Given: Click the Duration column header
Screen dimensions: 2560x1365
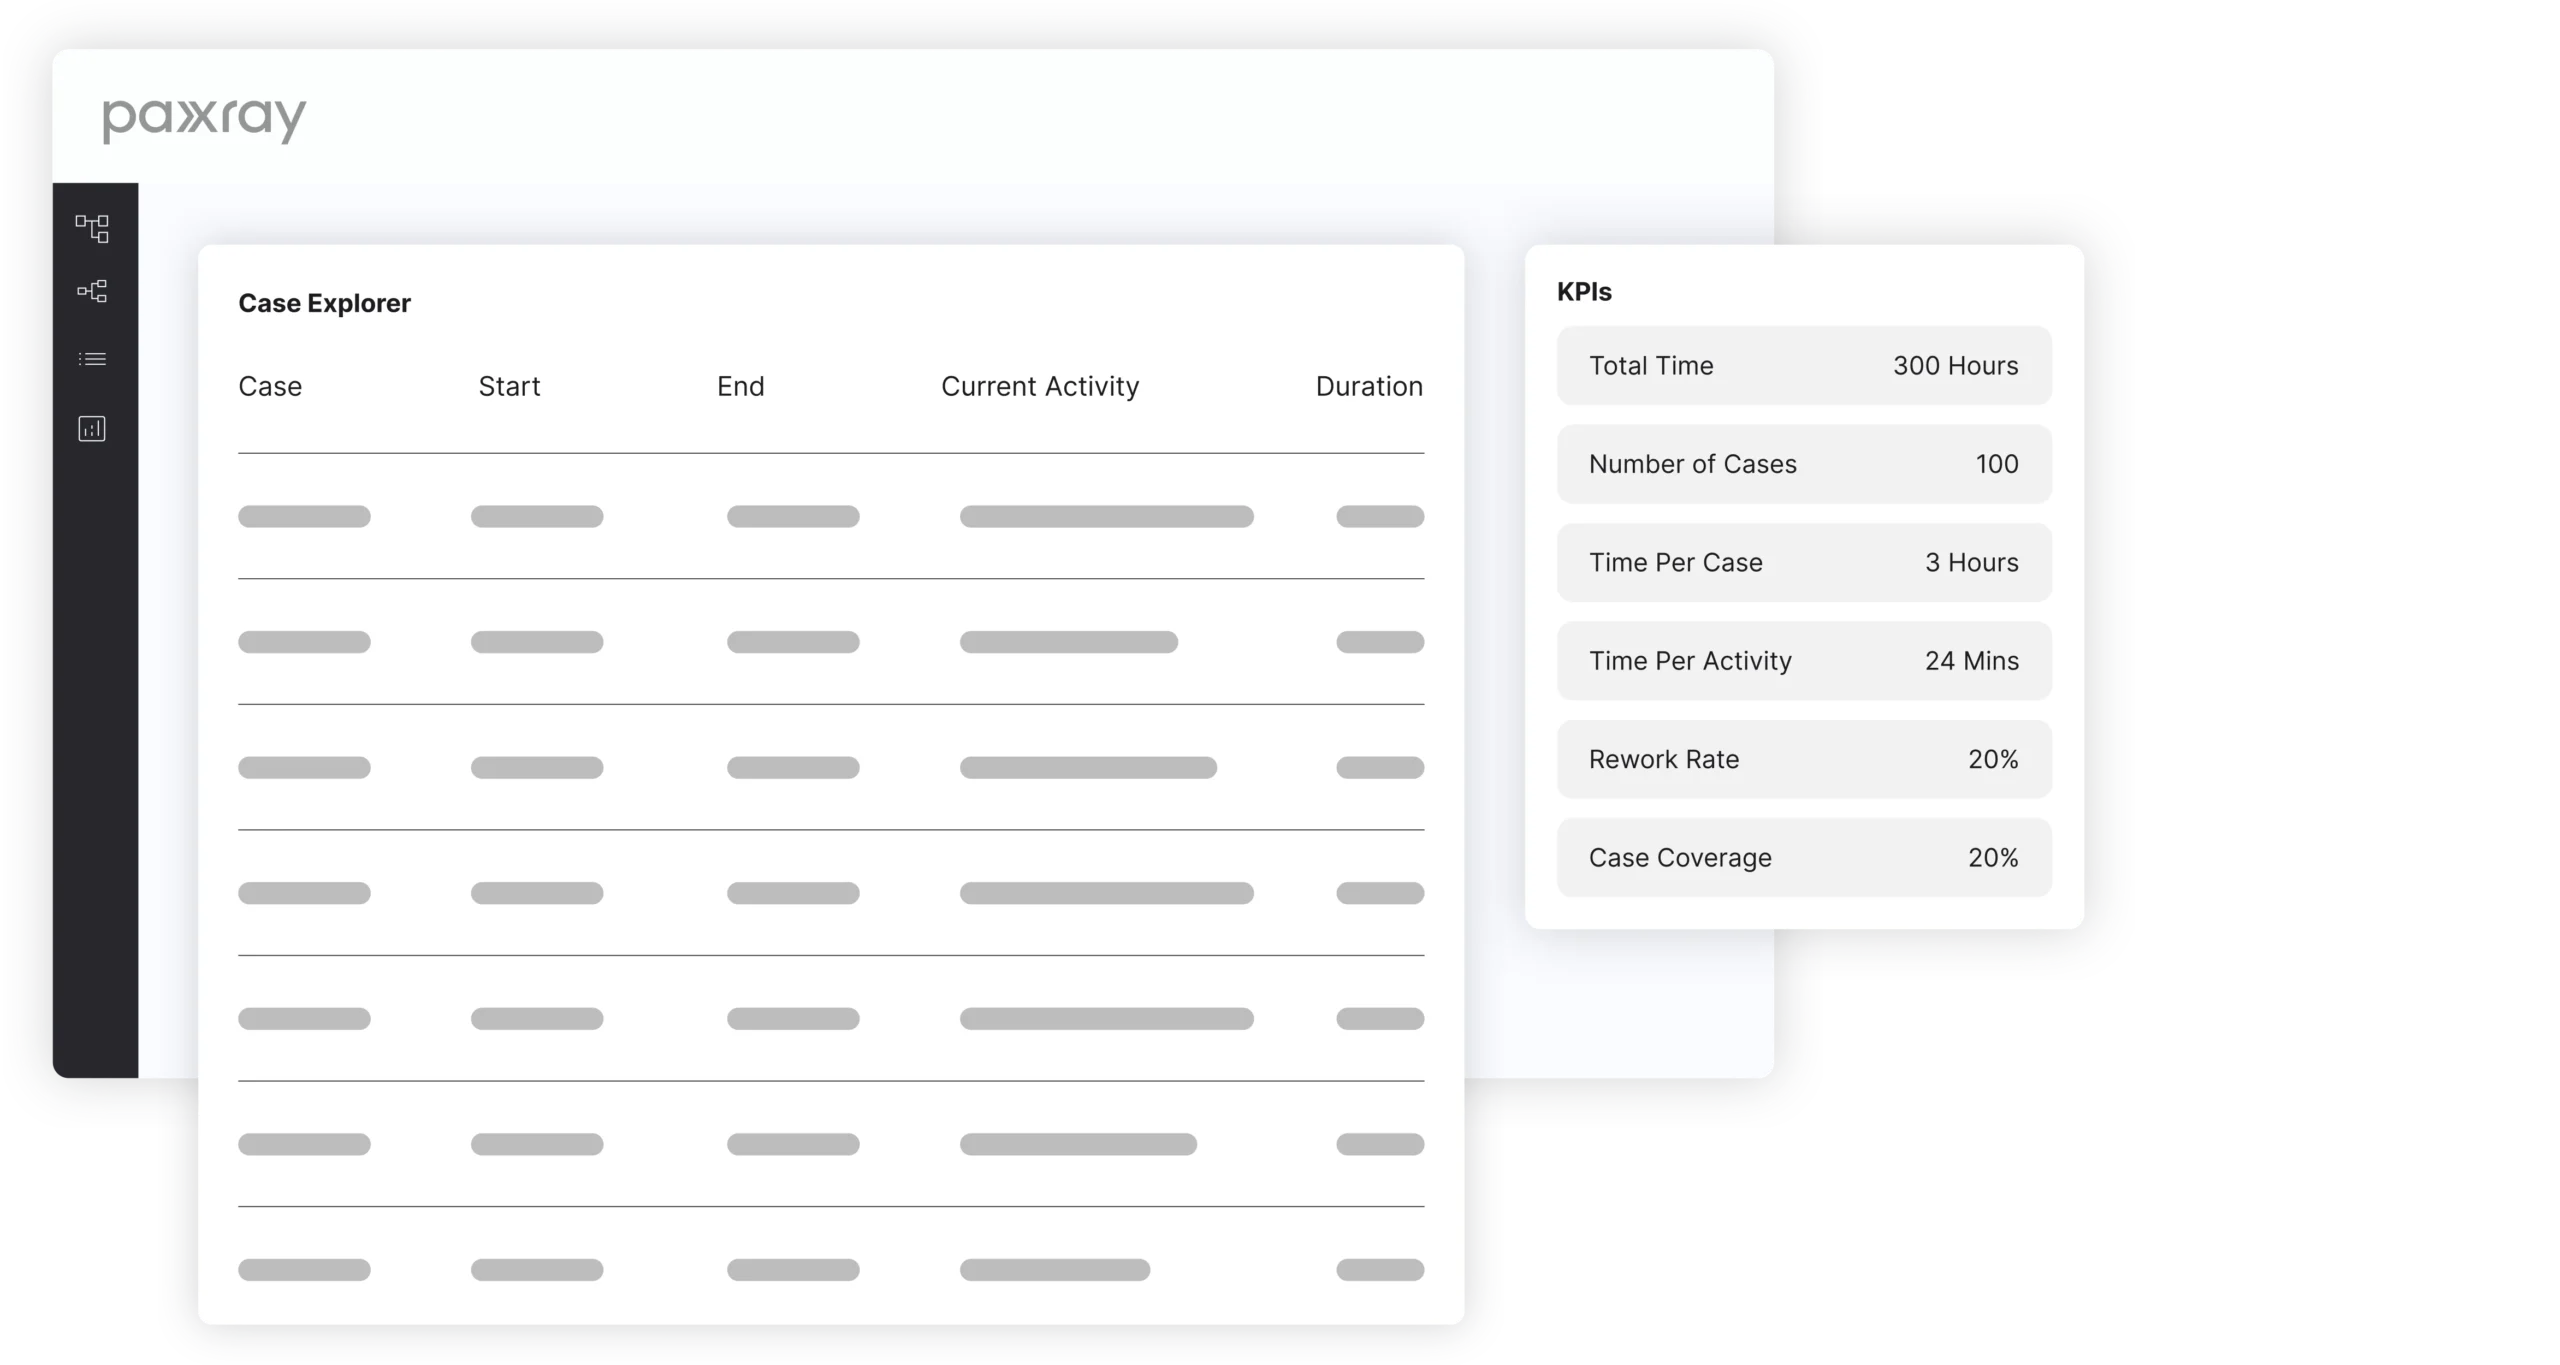Looking at the screenshot, I should (1368, 386).
